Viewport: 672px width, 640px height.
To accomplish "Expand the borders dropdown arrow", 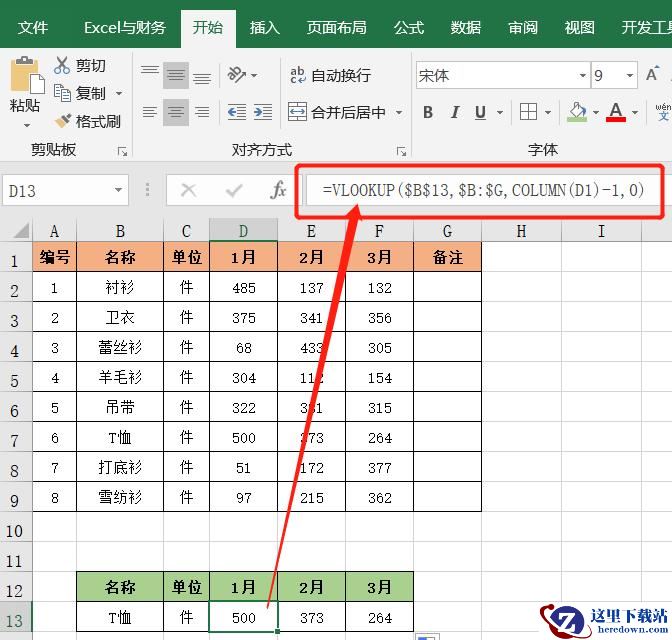I will [x=548, y=112].
